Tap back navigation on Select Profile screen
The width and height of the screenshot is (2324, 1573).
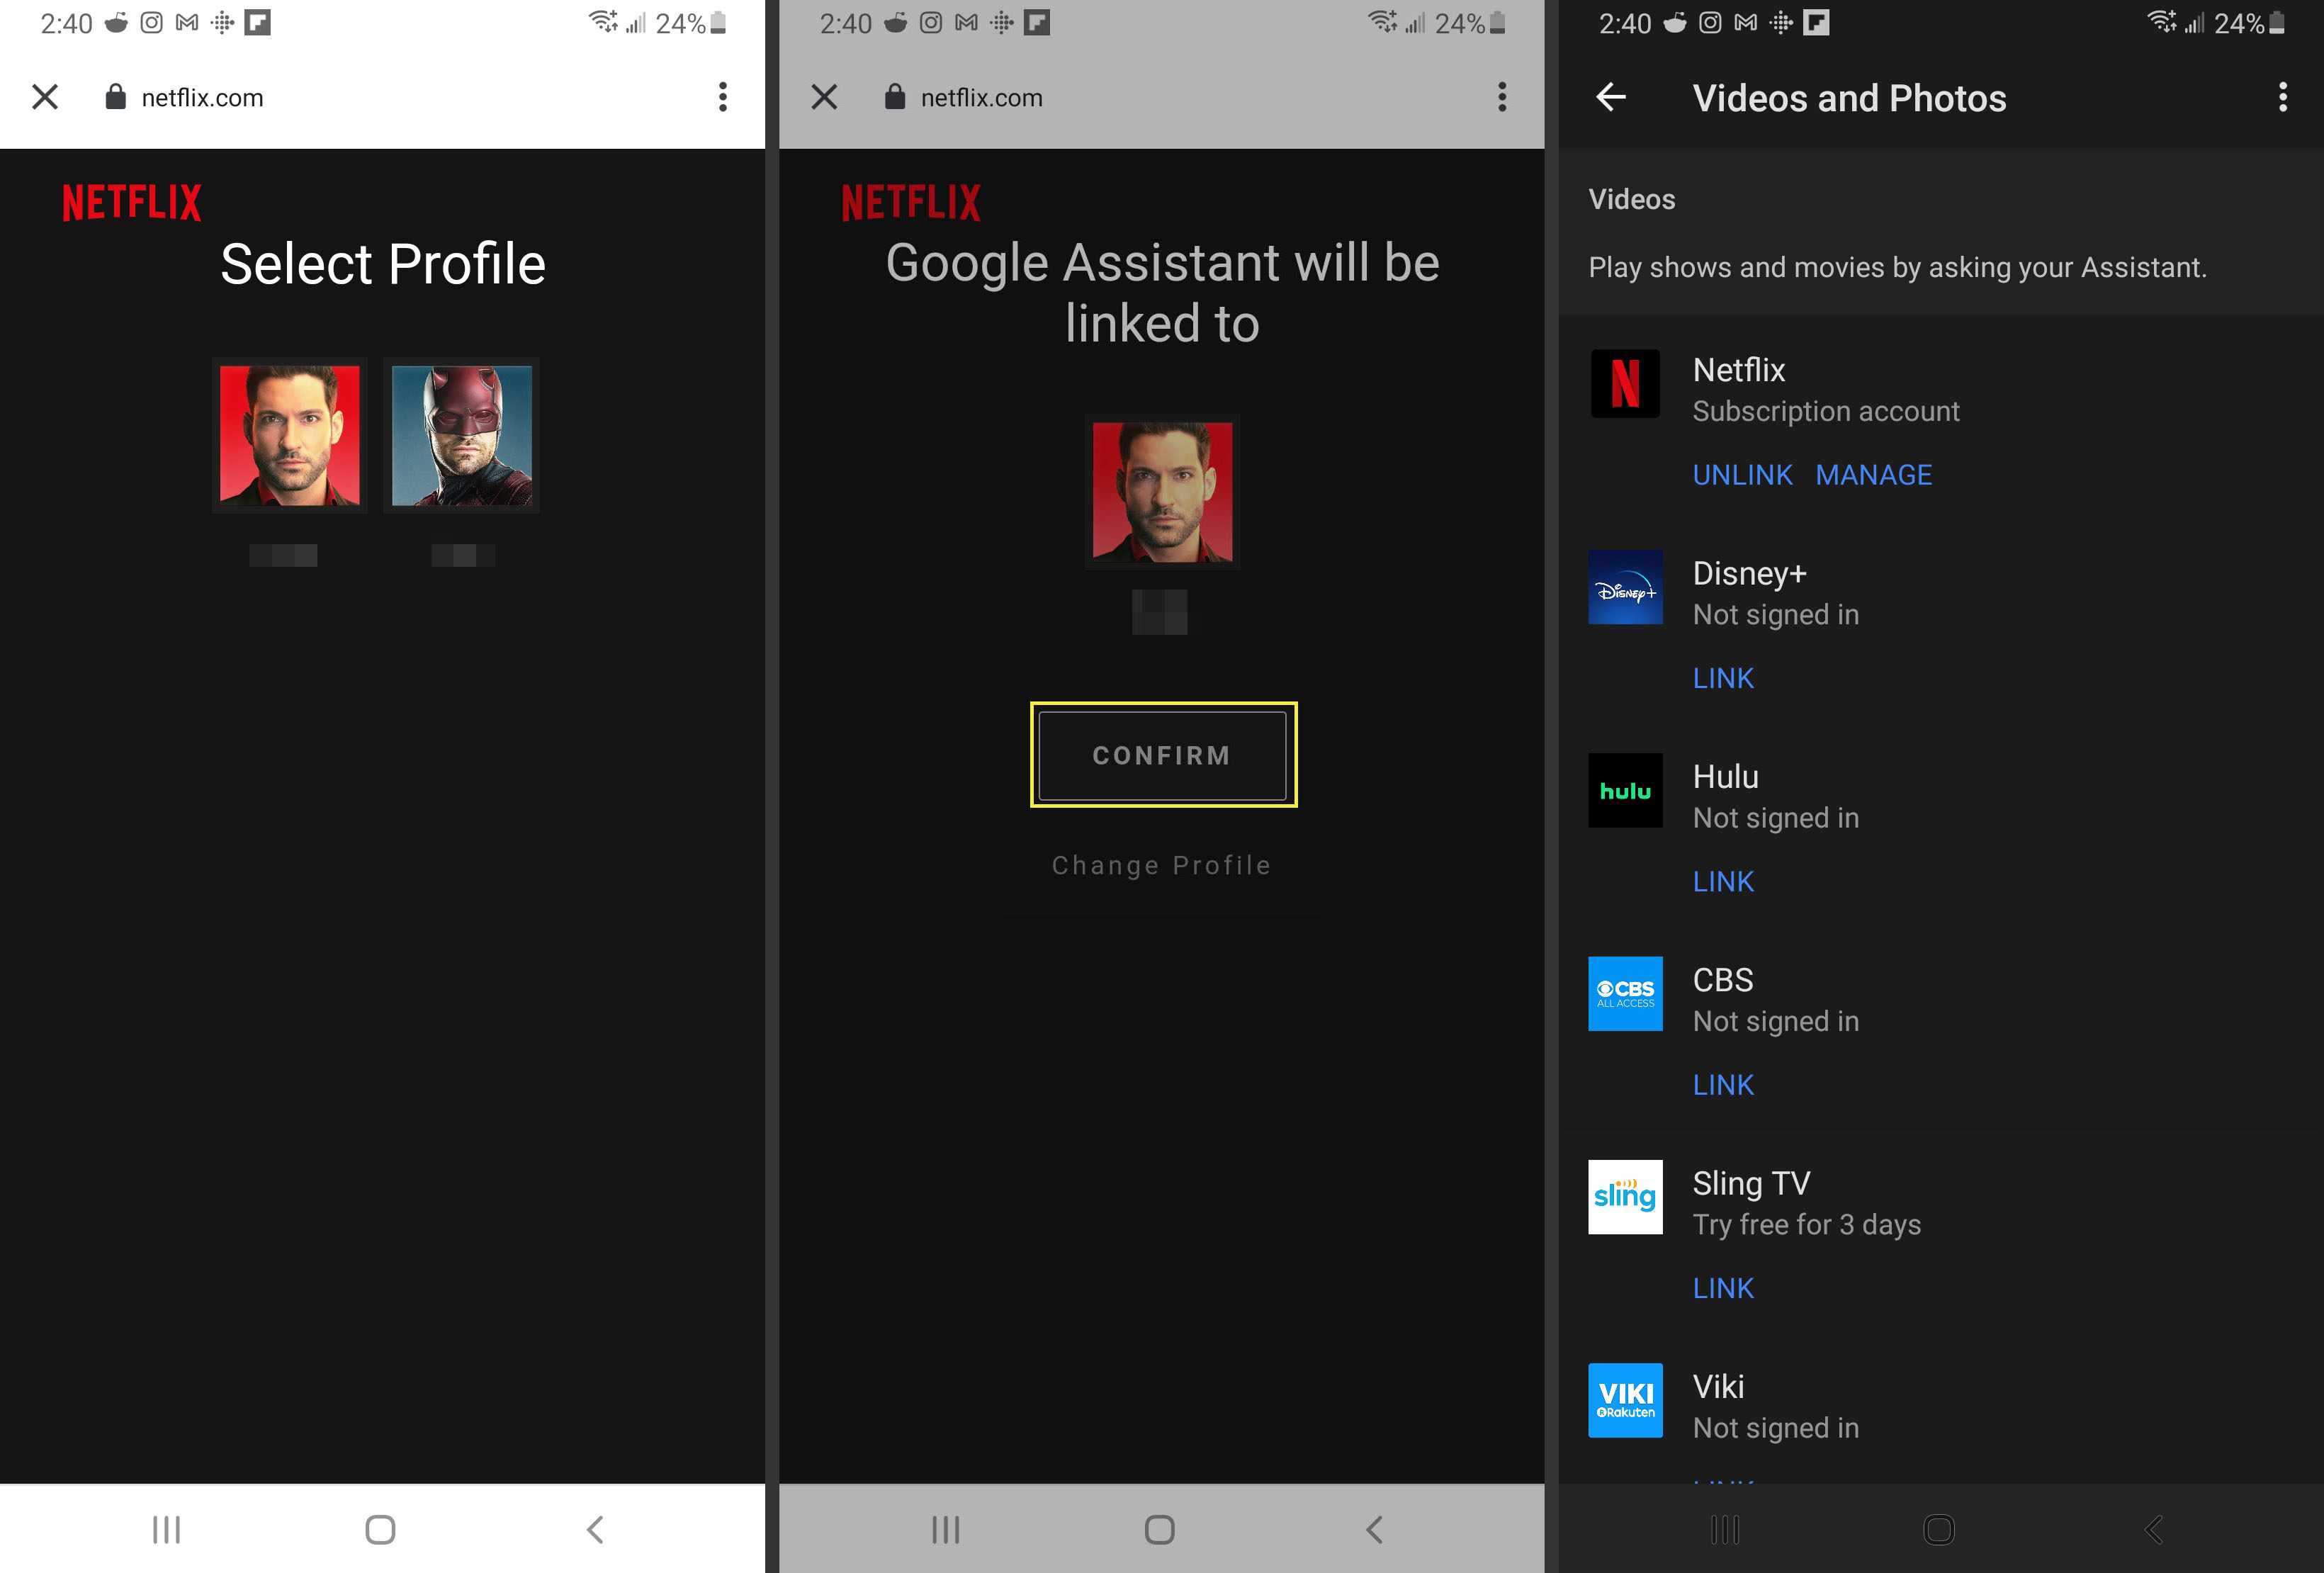(x=595, y=1529)
